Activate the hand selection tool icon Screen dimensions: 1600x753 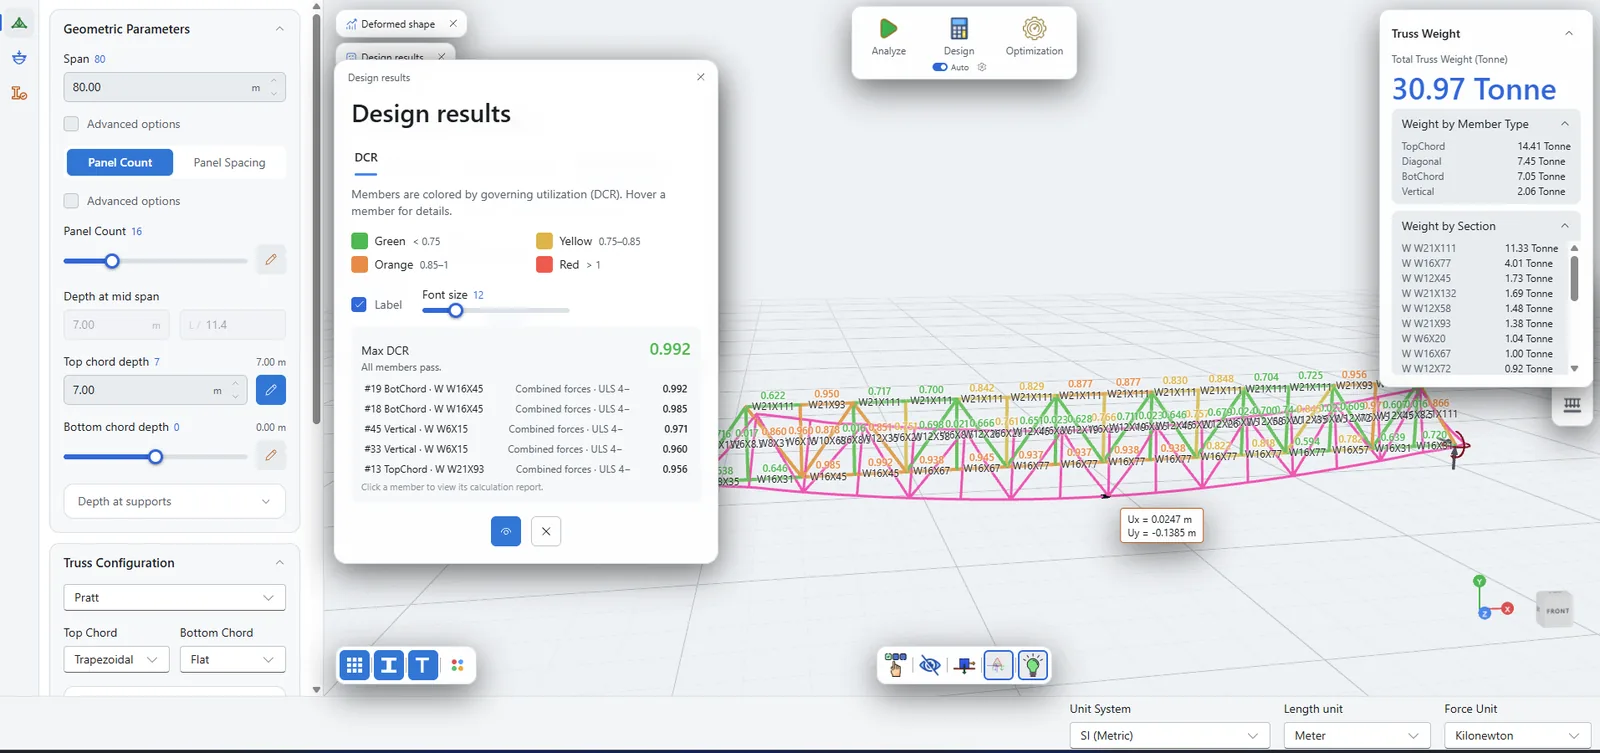tap(895, 665)
